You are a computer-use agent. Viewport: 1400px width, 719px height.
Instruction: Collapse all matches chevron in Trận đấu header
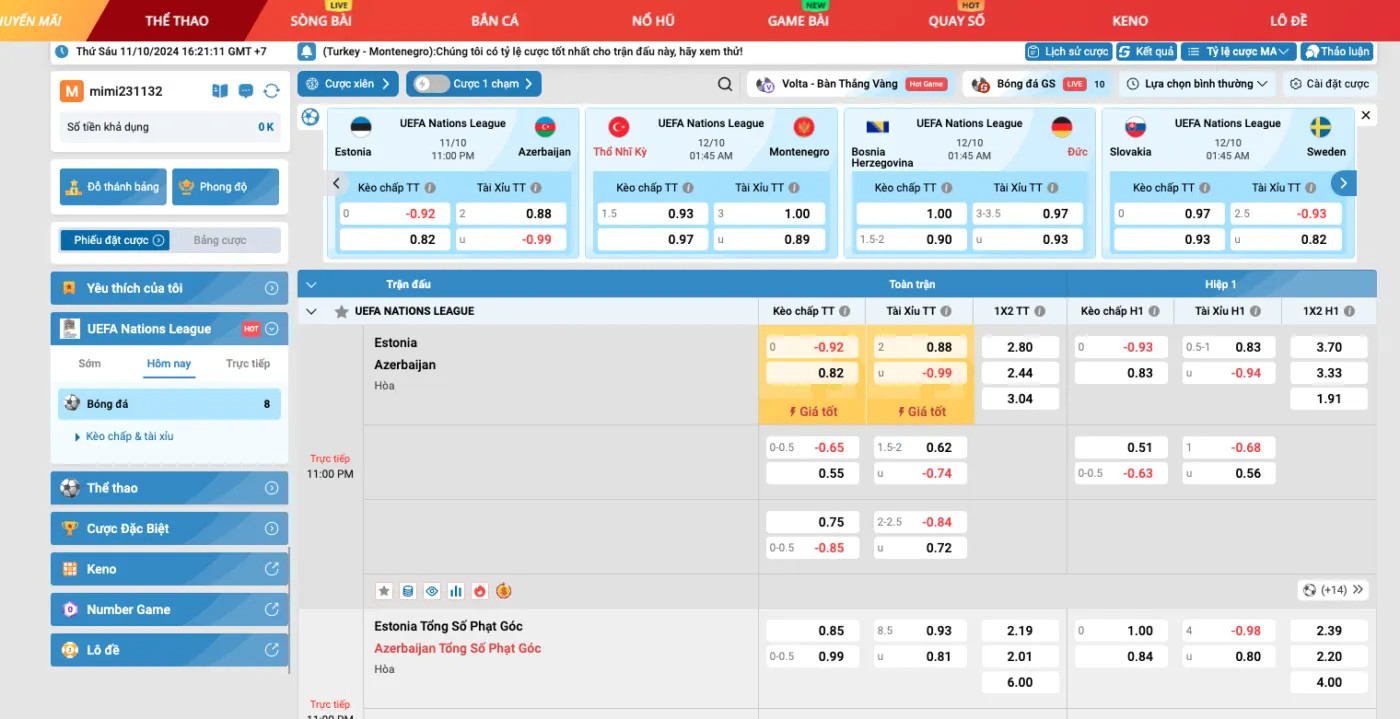[x=311, y=284]
